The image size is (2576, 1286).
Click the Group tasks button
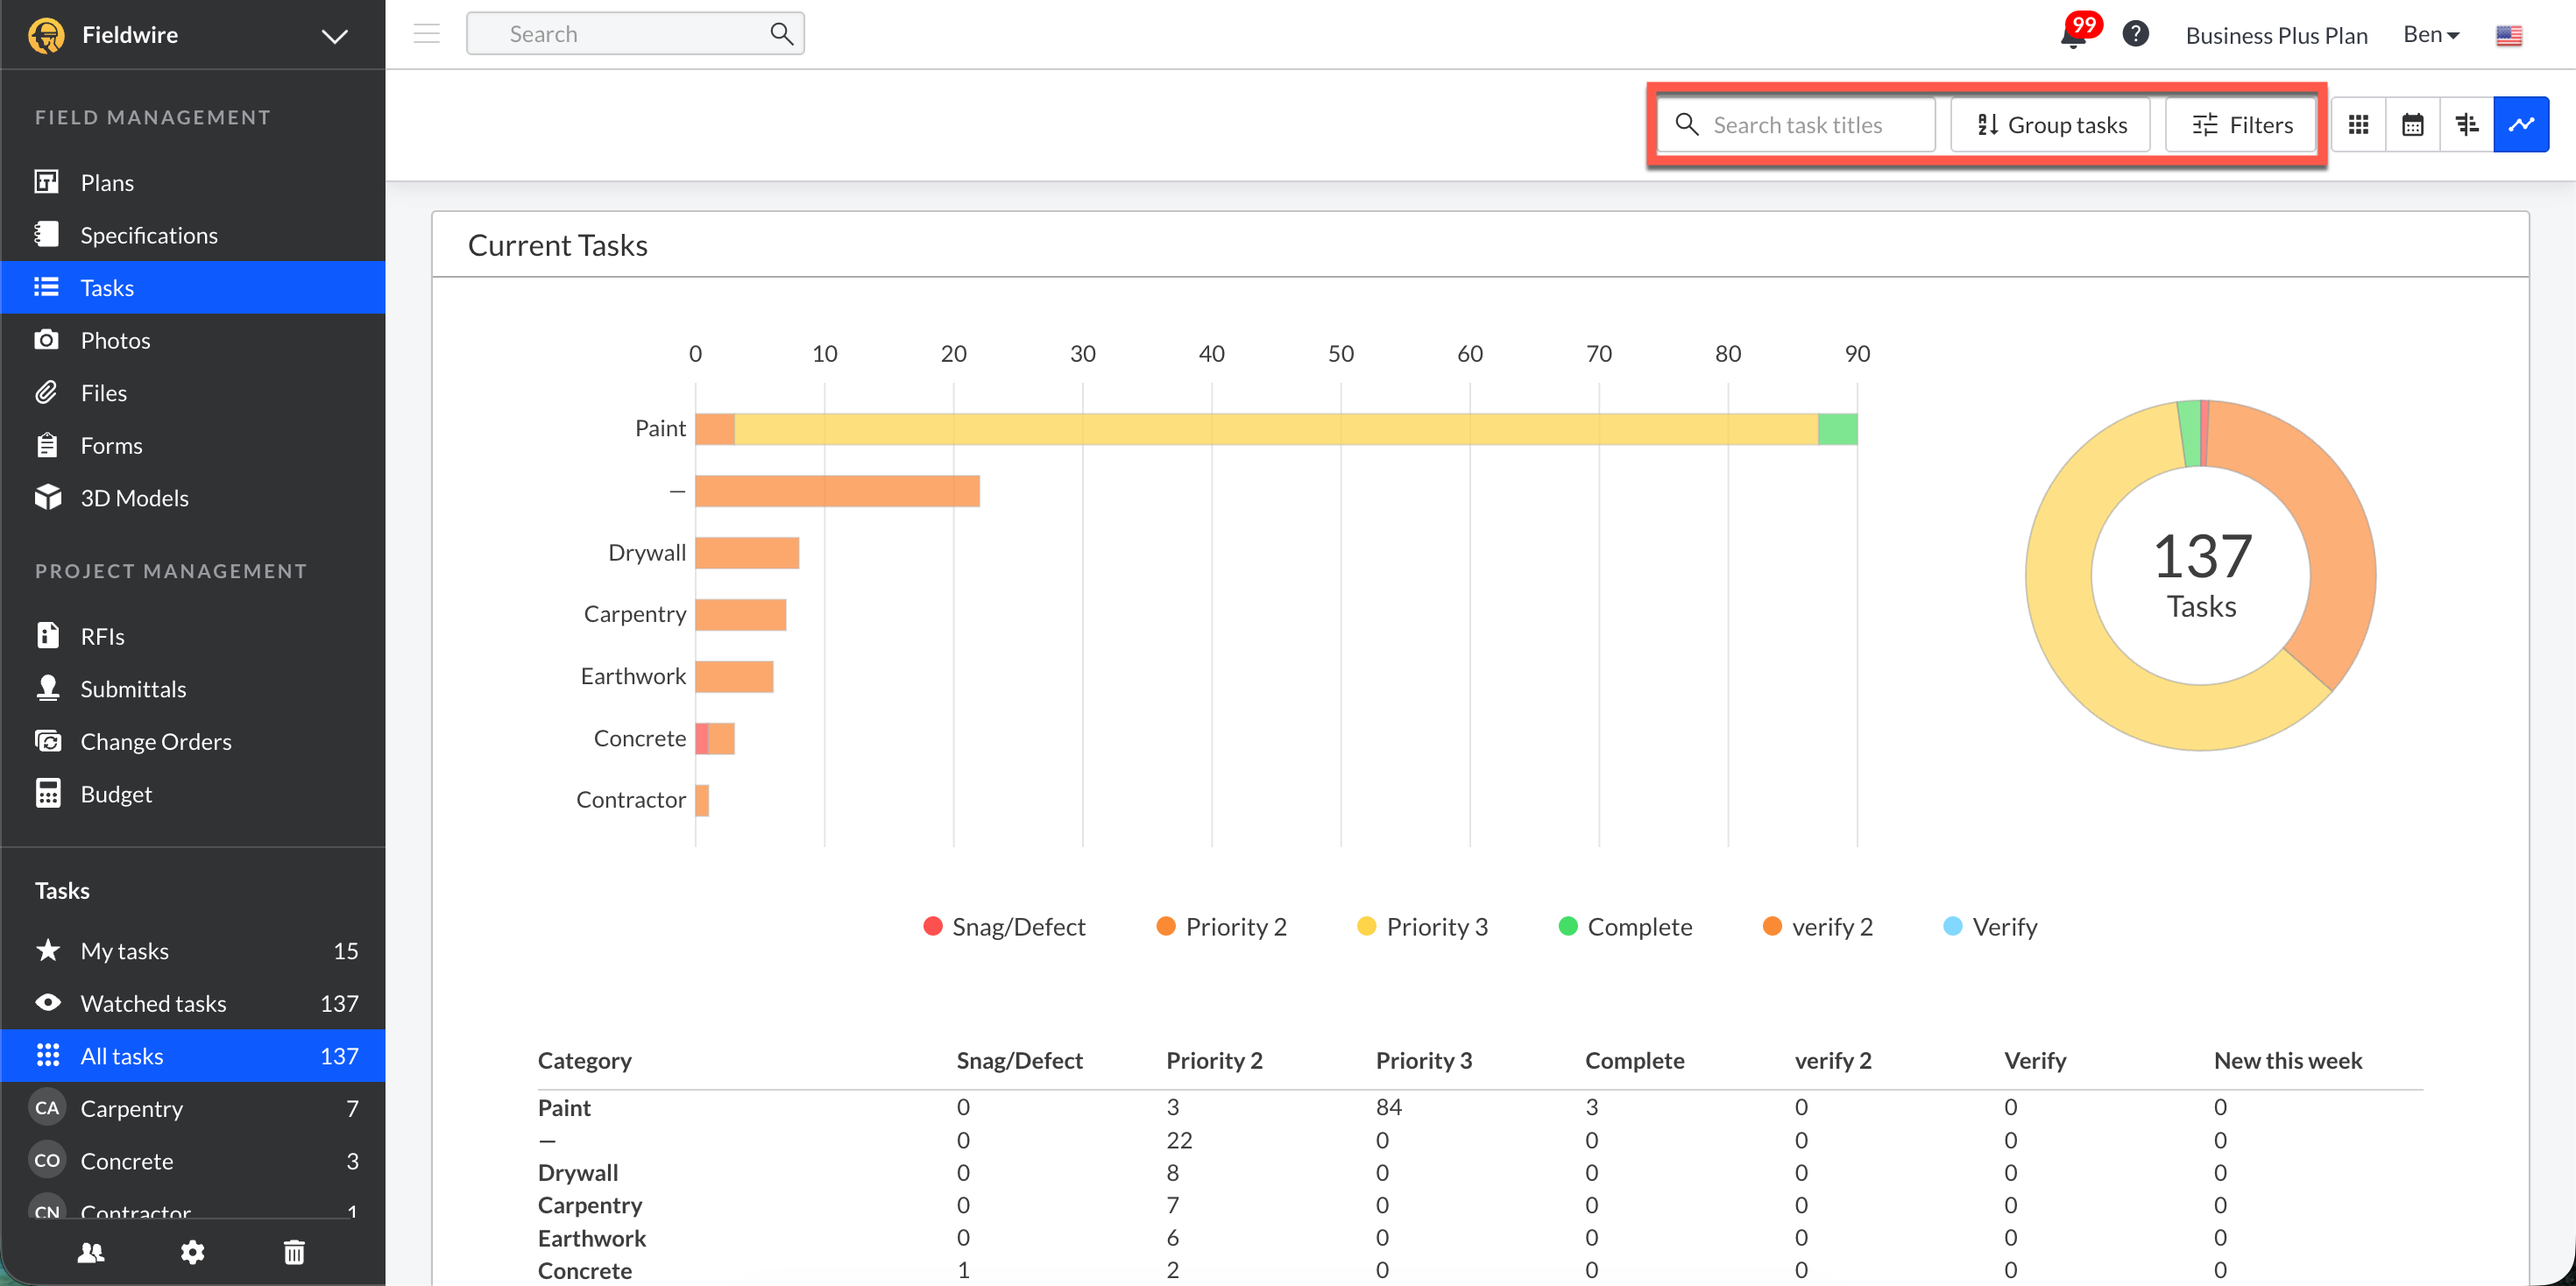pyautogui.click(x=2051, y=125)
